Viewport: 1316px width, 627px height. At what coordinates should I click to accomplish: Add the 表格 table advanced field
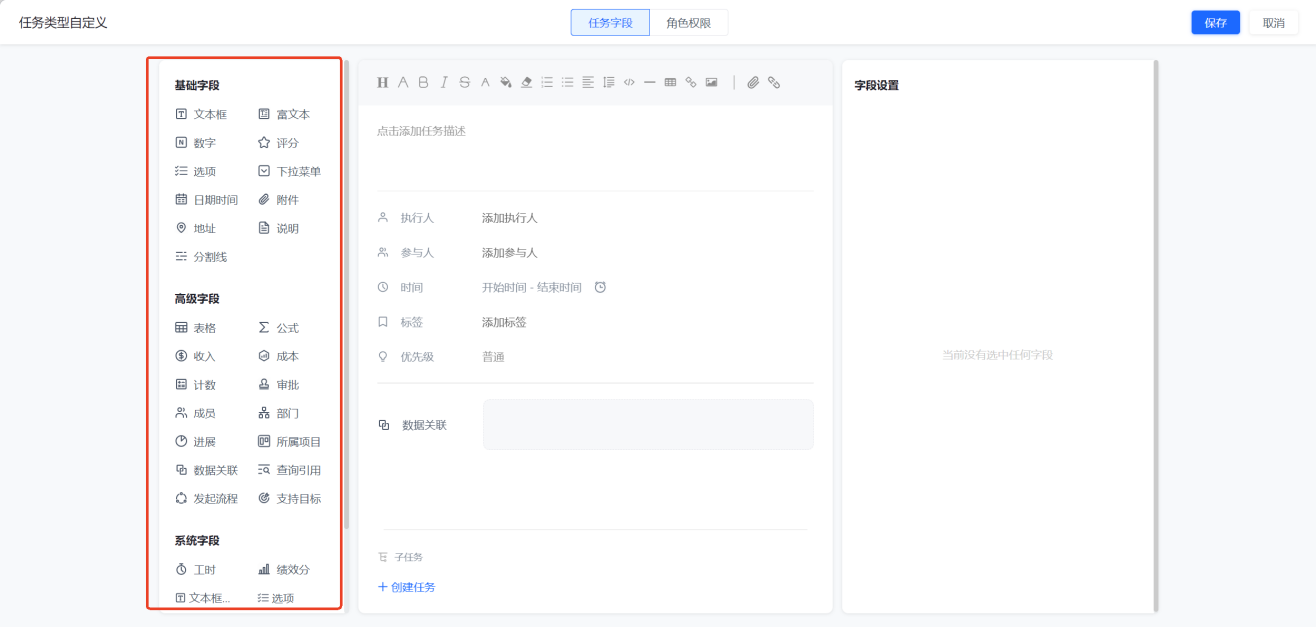(x=195, y=328)
